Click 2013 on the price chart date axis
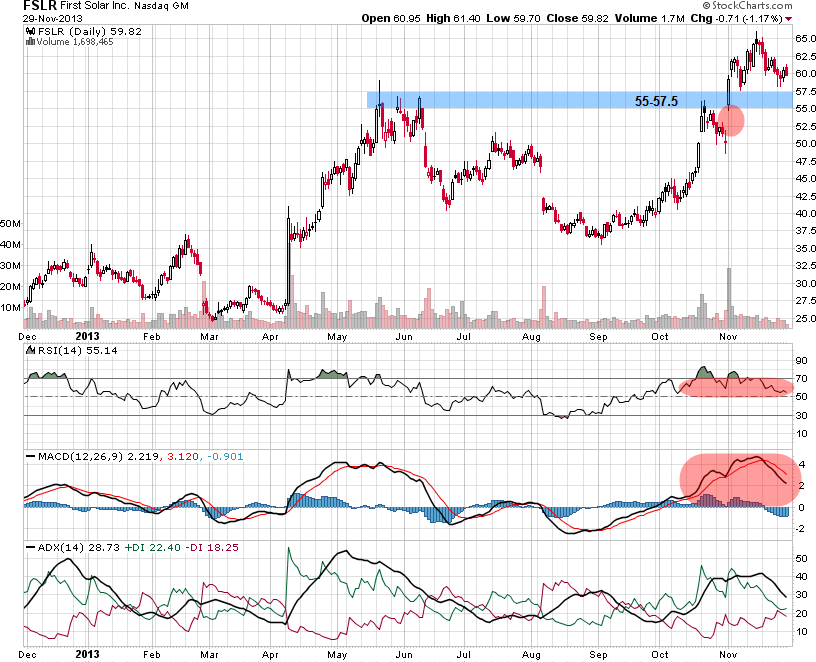816x662 pixels. click(x=87, y=336)
